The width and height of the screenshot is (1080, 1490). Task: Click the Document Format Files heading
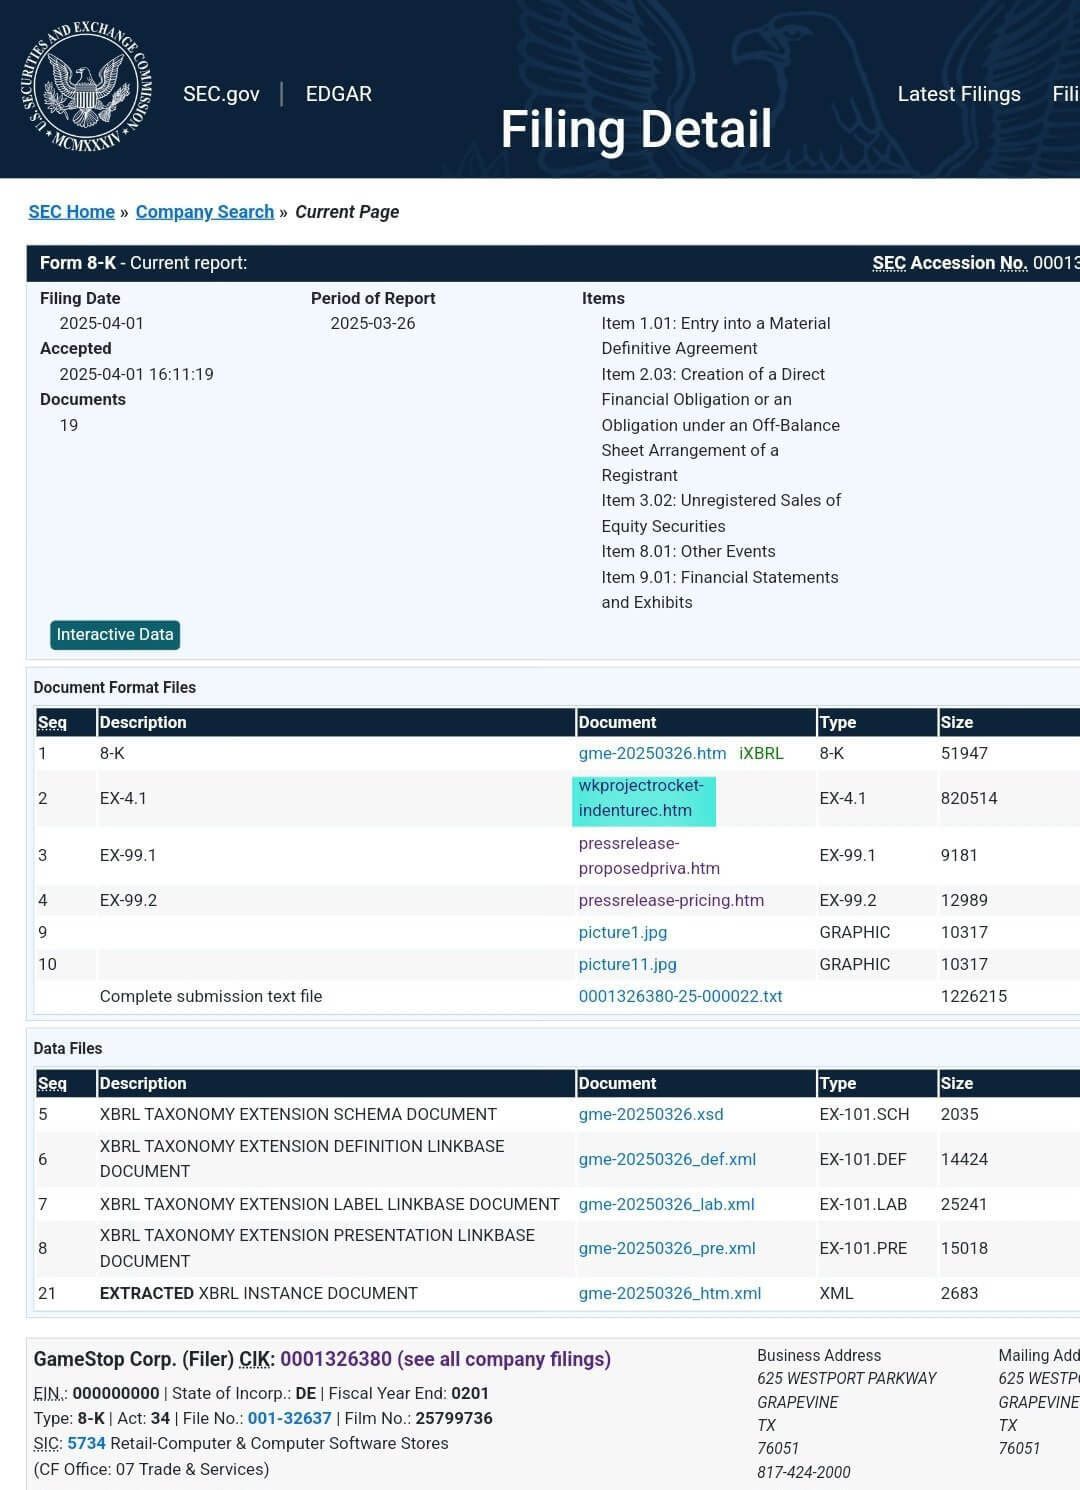pos(115,688)
